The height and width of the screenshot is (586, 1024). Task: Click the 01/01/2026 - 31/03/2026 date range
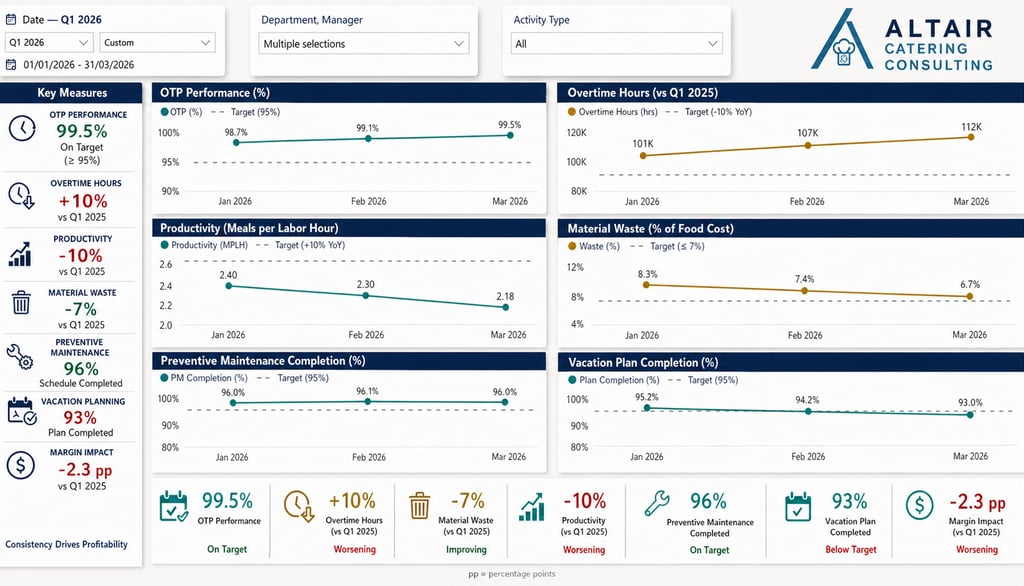pyautogui.click(x=78, y=65)
